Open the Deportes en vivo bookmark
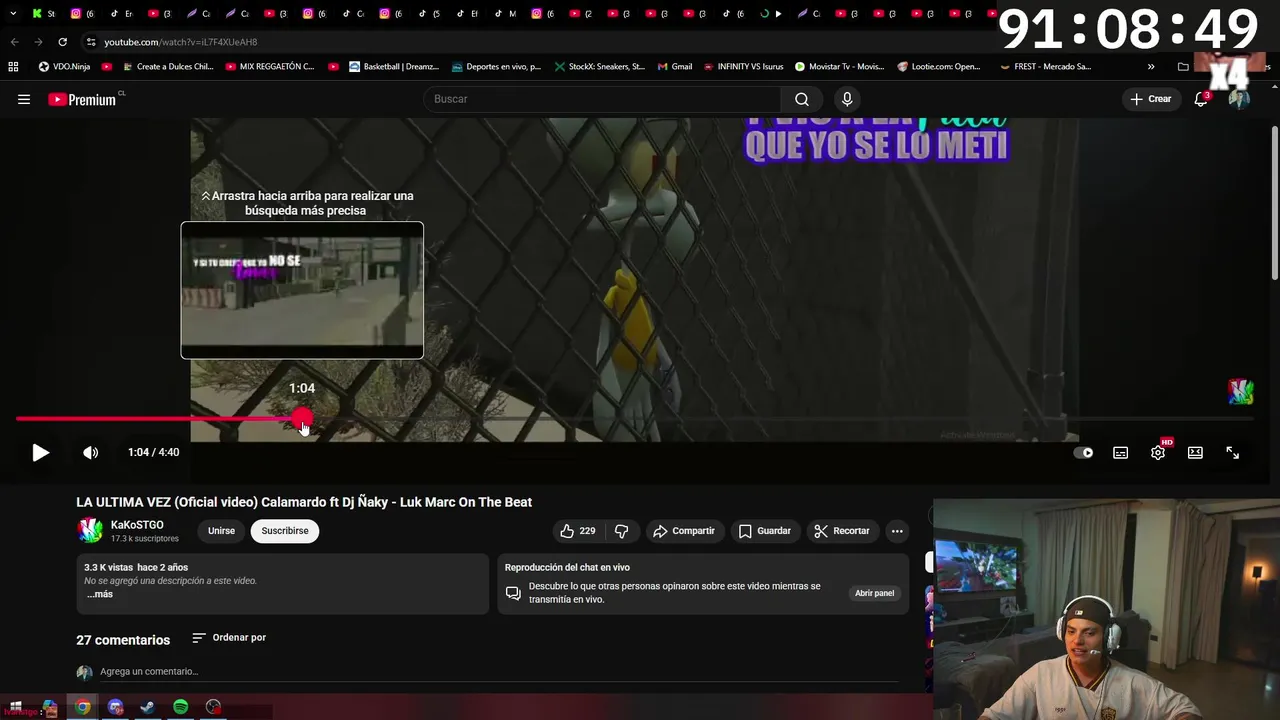The image size is (1280, 720). pyautogui.click(x=496, y=67)
